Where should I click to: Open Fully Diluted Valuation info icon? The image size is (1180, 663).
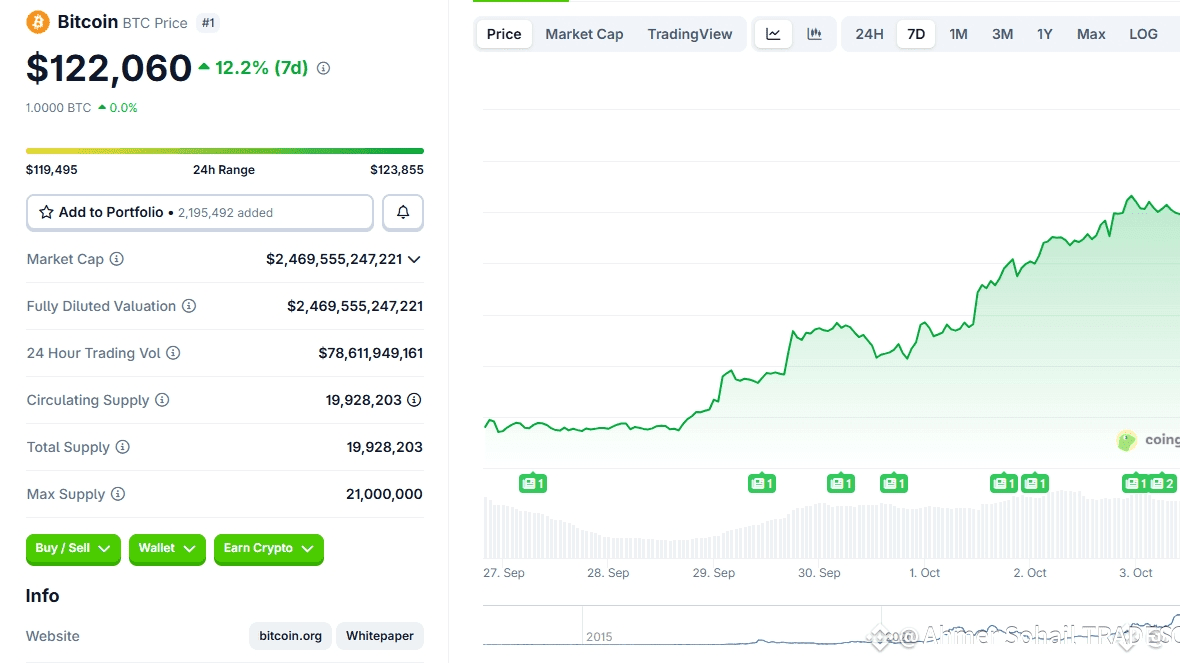point(189,306)
